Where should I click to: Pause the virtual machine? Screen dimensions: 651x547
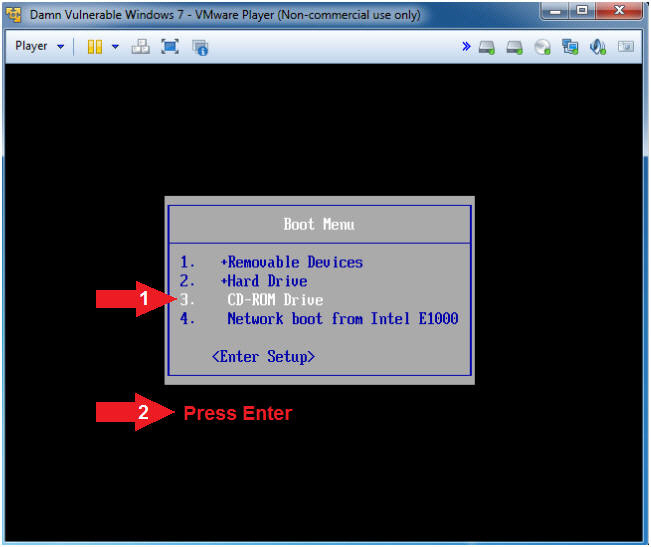click(95, 46)
